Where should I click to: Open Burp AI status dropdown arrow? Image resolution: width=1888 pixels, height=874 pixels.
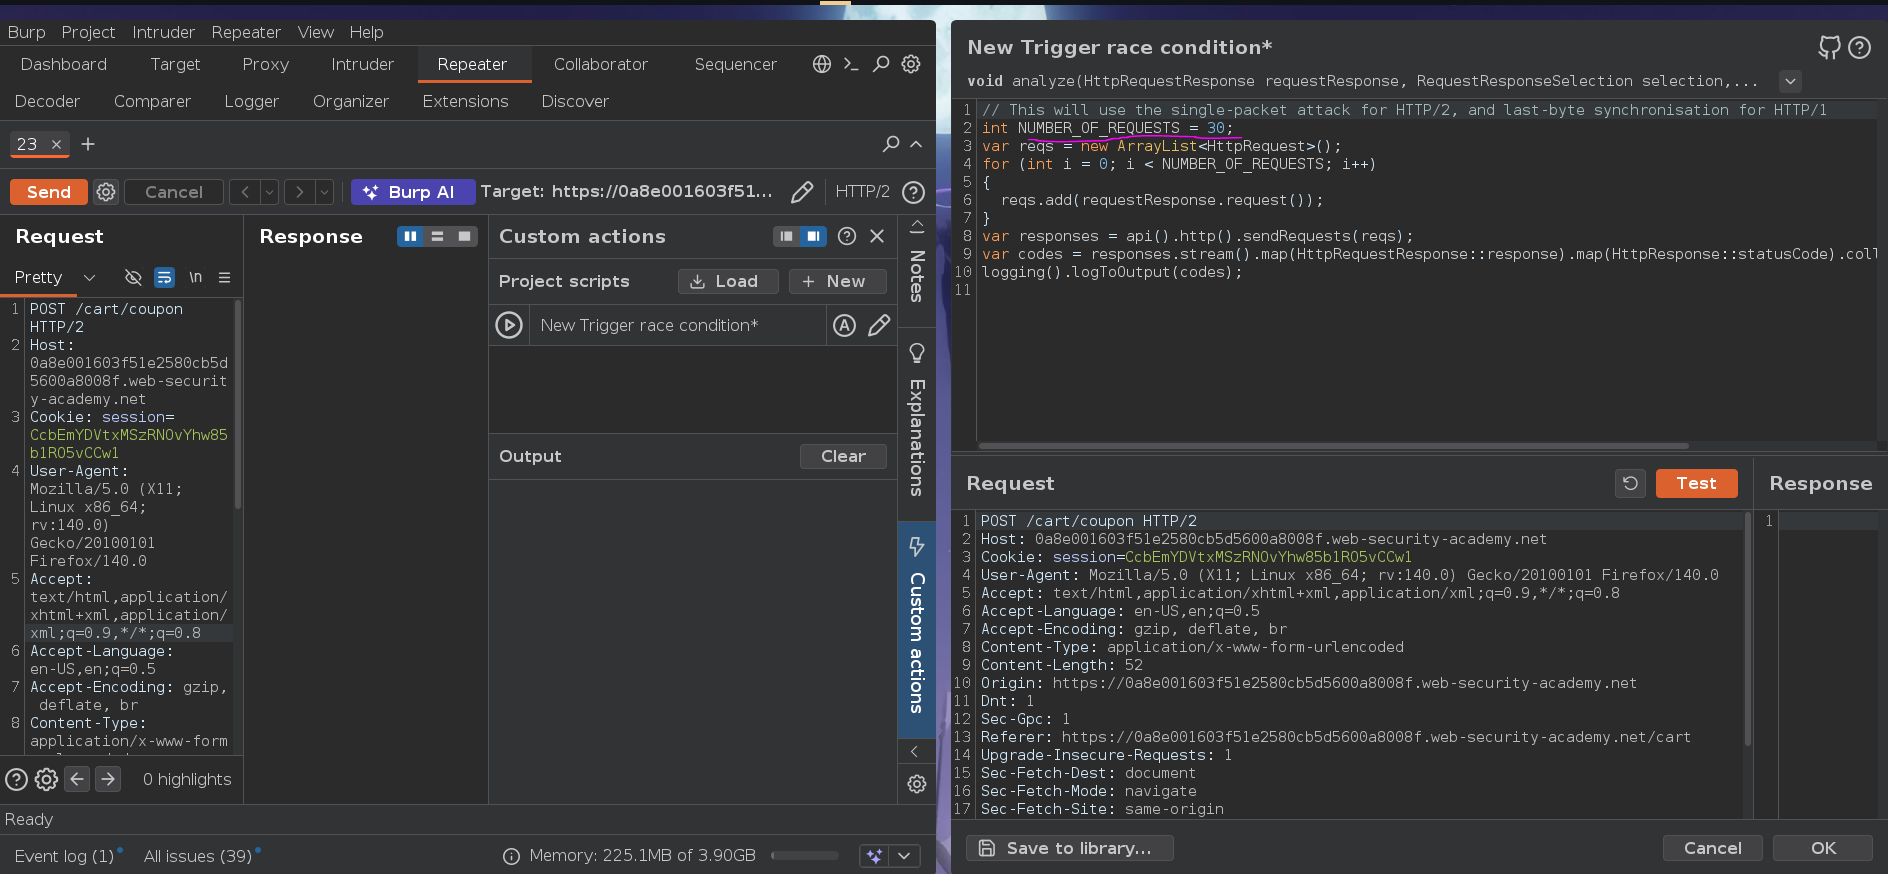904,856
